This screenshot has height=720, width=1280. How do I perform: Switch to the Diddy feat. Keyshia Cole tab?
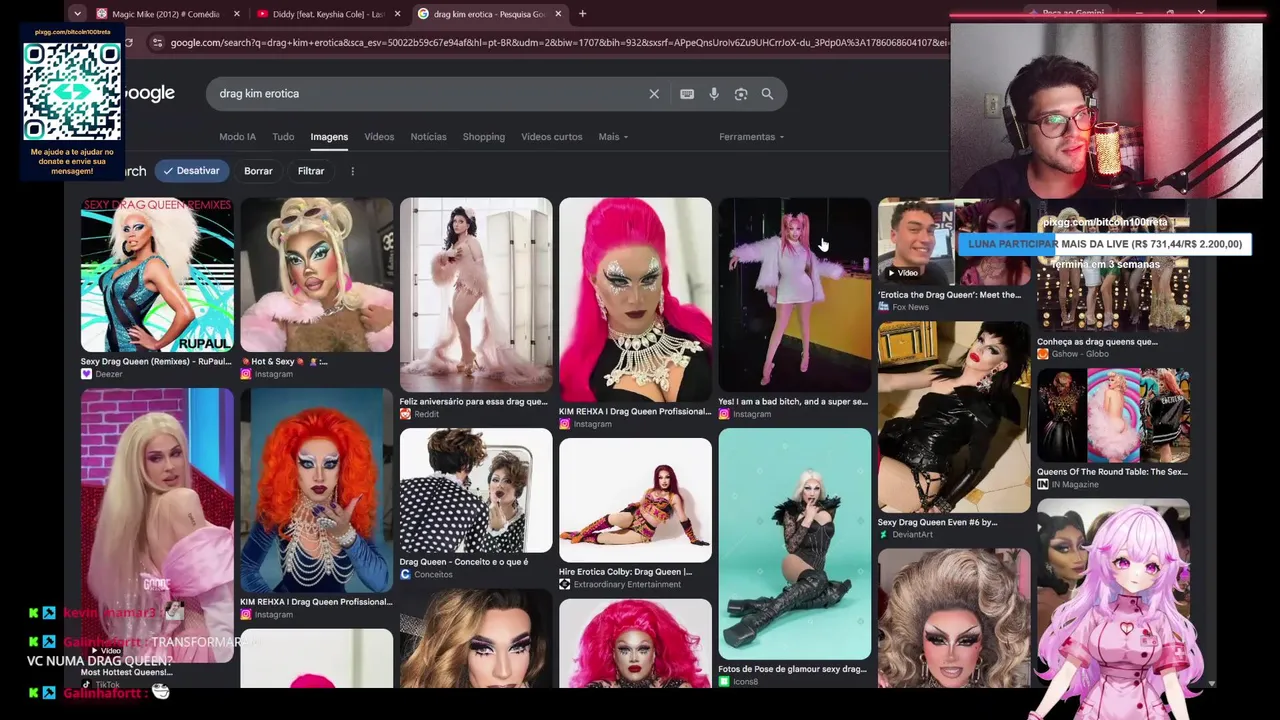[x=328, y=14]
